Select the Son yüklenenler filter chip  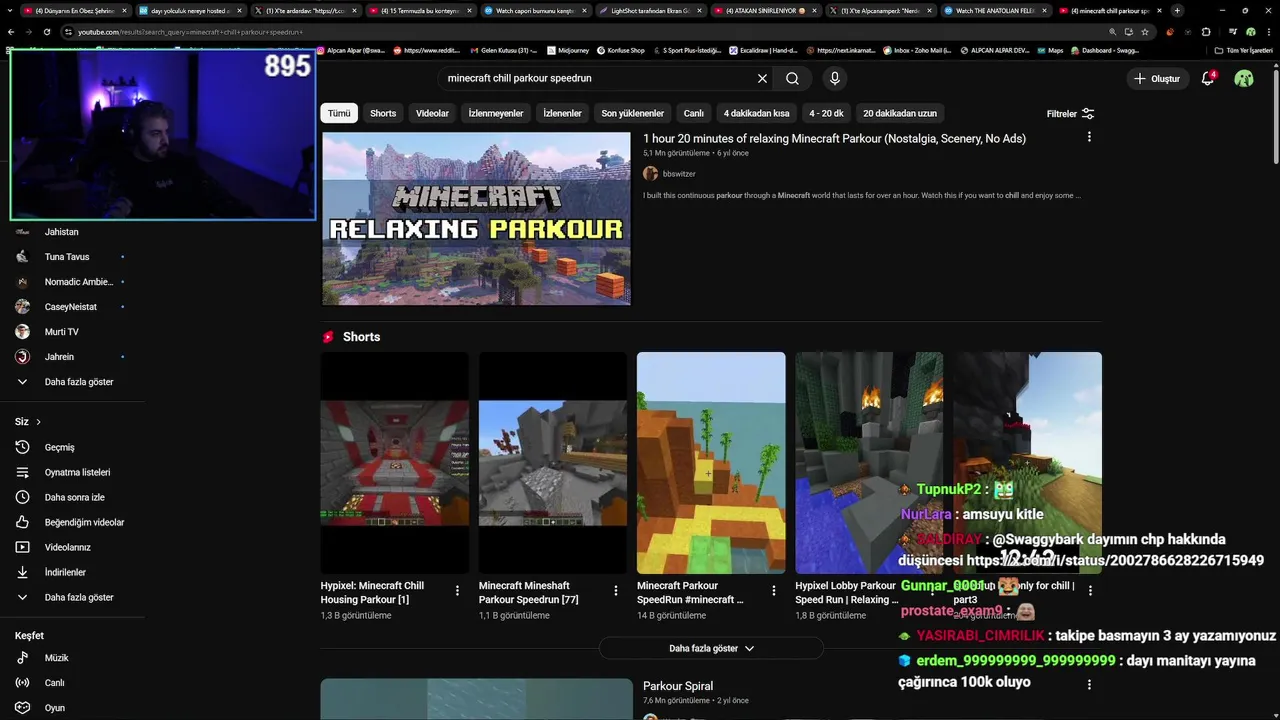coord(632,113)
